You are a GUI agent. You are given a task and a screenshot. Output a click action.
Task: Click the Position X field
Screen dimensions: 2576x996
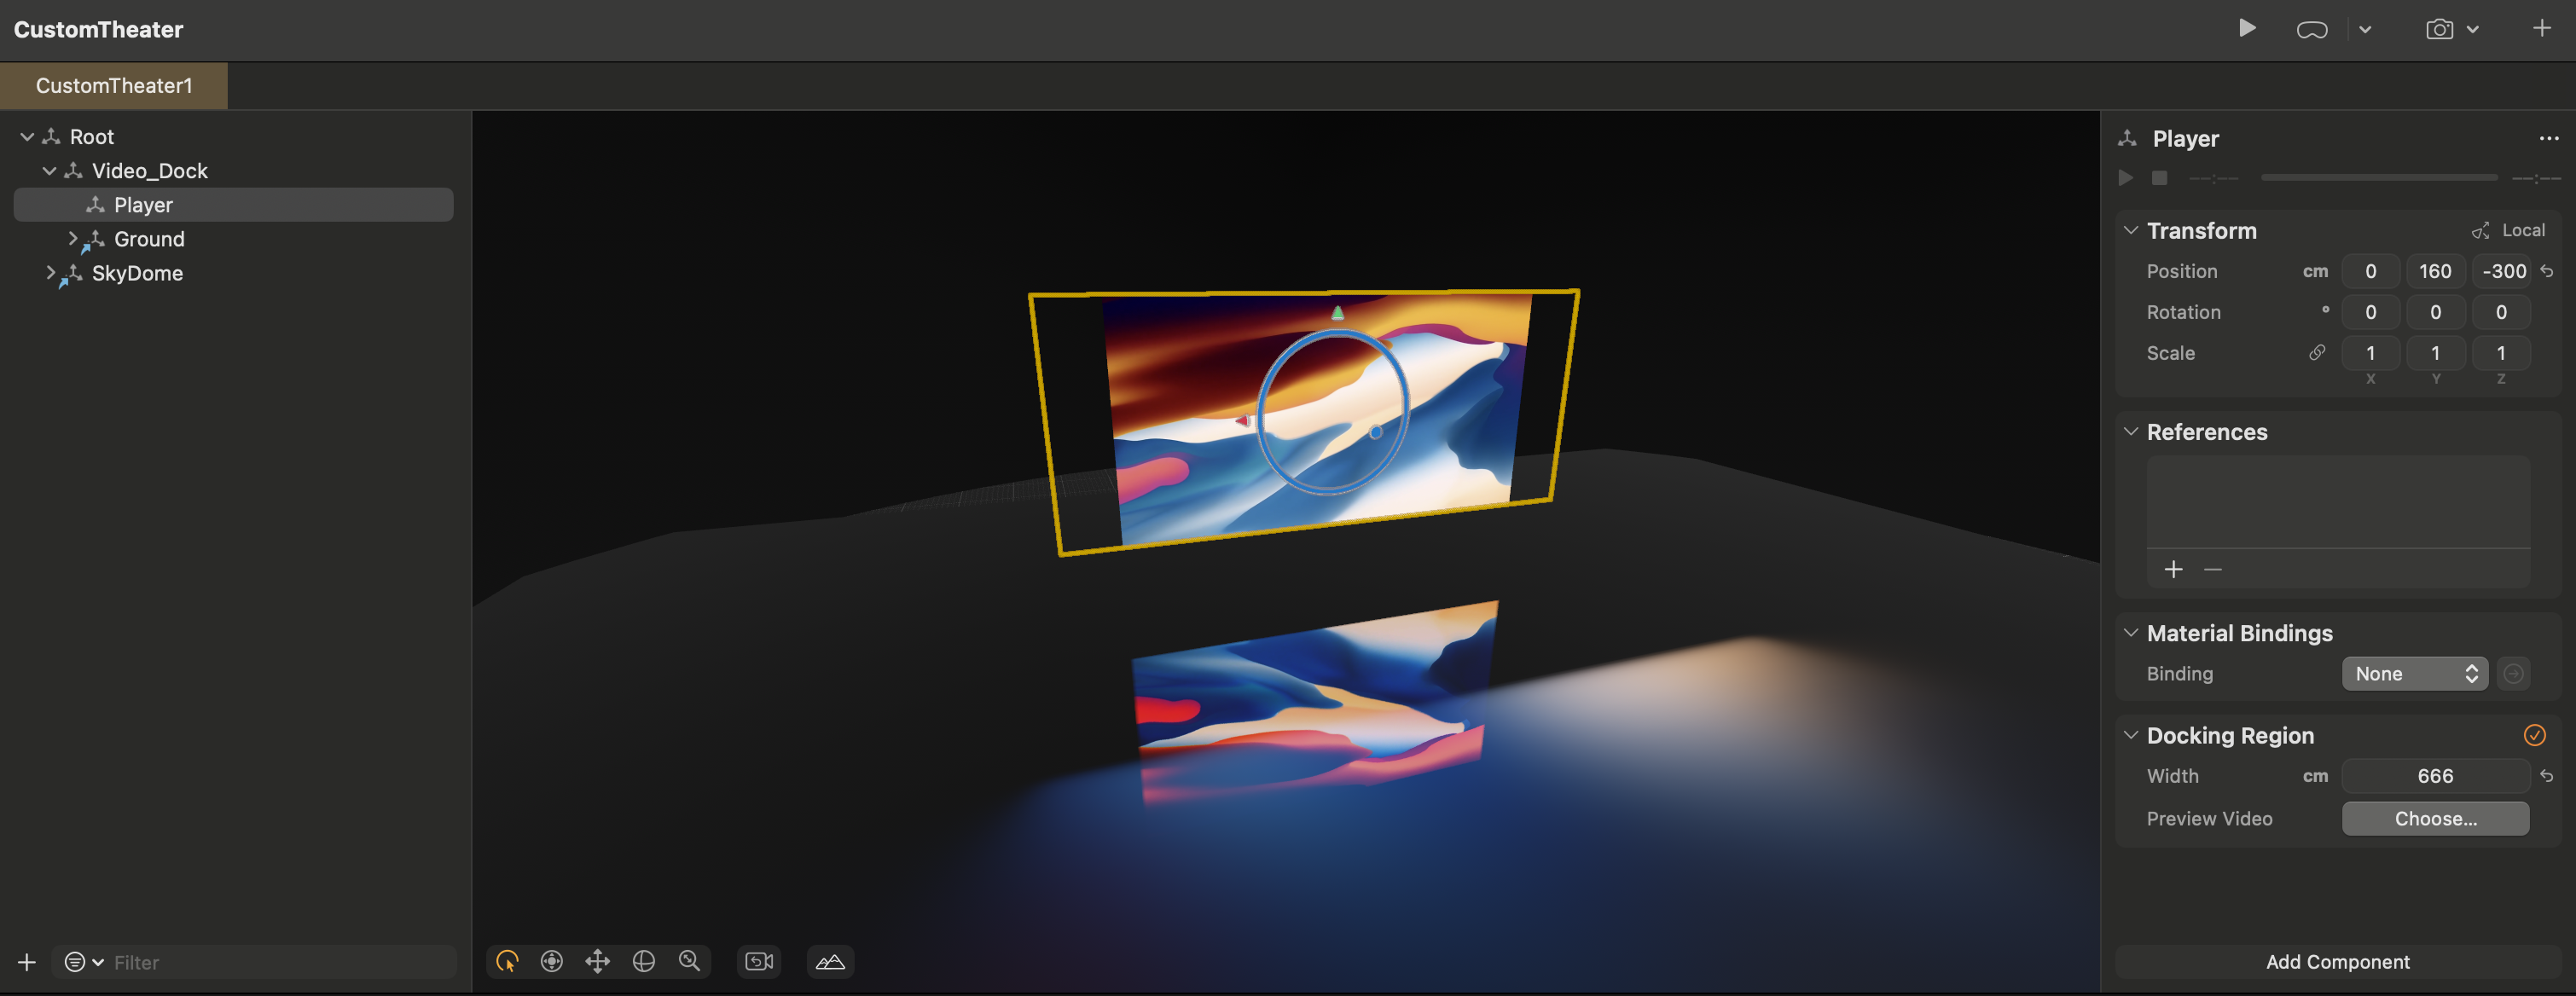(2370, 271)
